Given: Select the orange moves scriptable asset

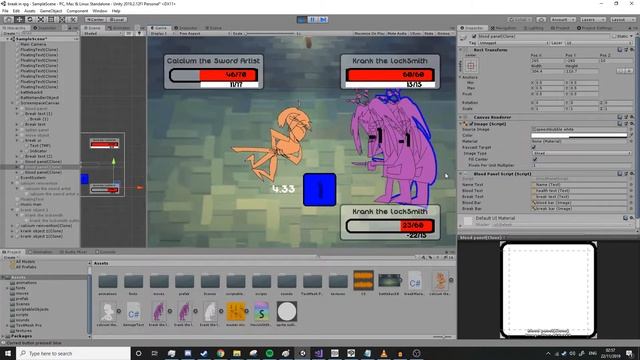Looking at the screenshot, I should (x=236, y=312).
